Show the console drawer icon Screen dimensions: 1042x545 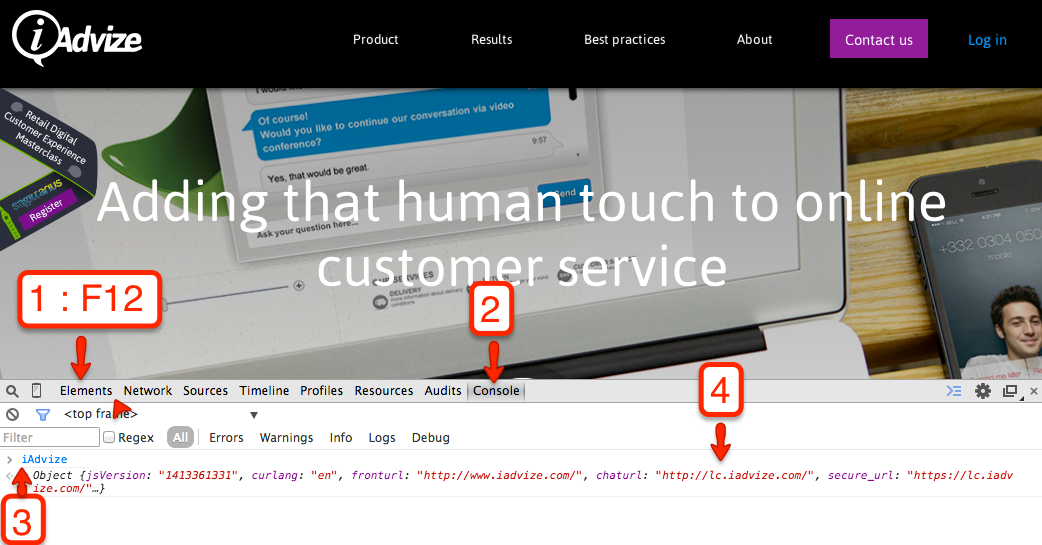[954, 391]
